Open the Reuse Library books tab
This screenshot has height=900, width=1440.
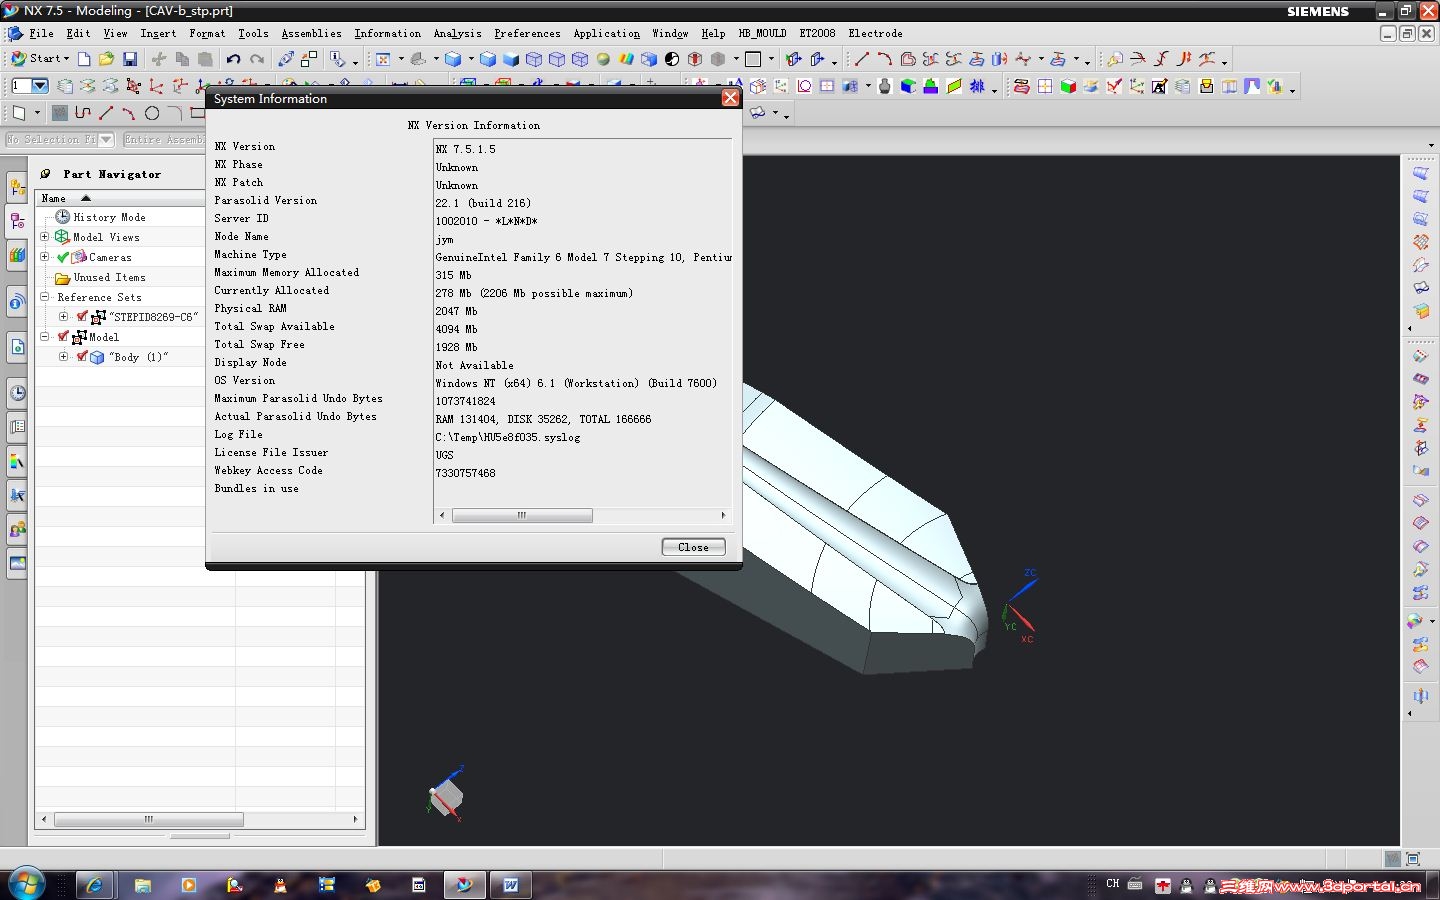pyautogui.click(x=17, y=255)
